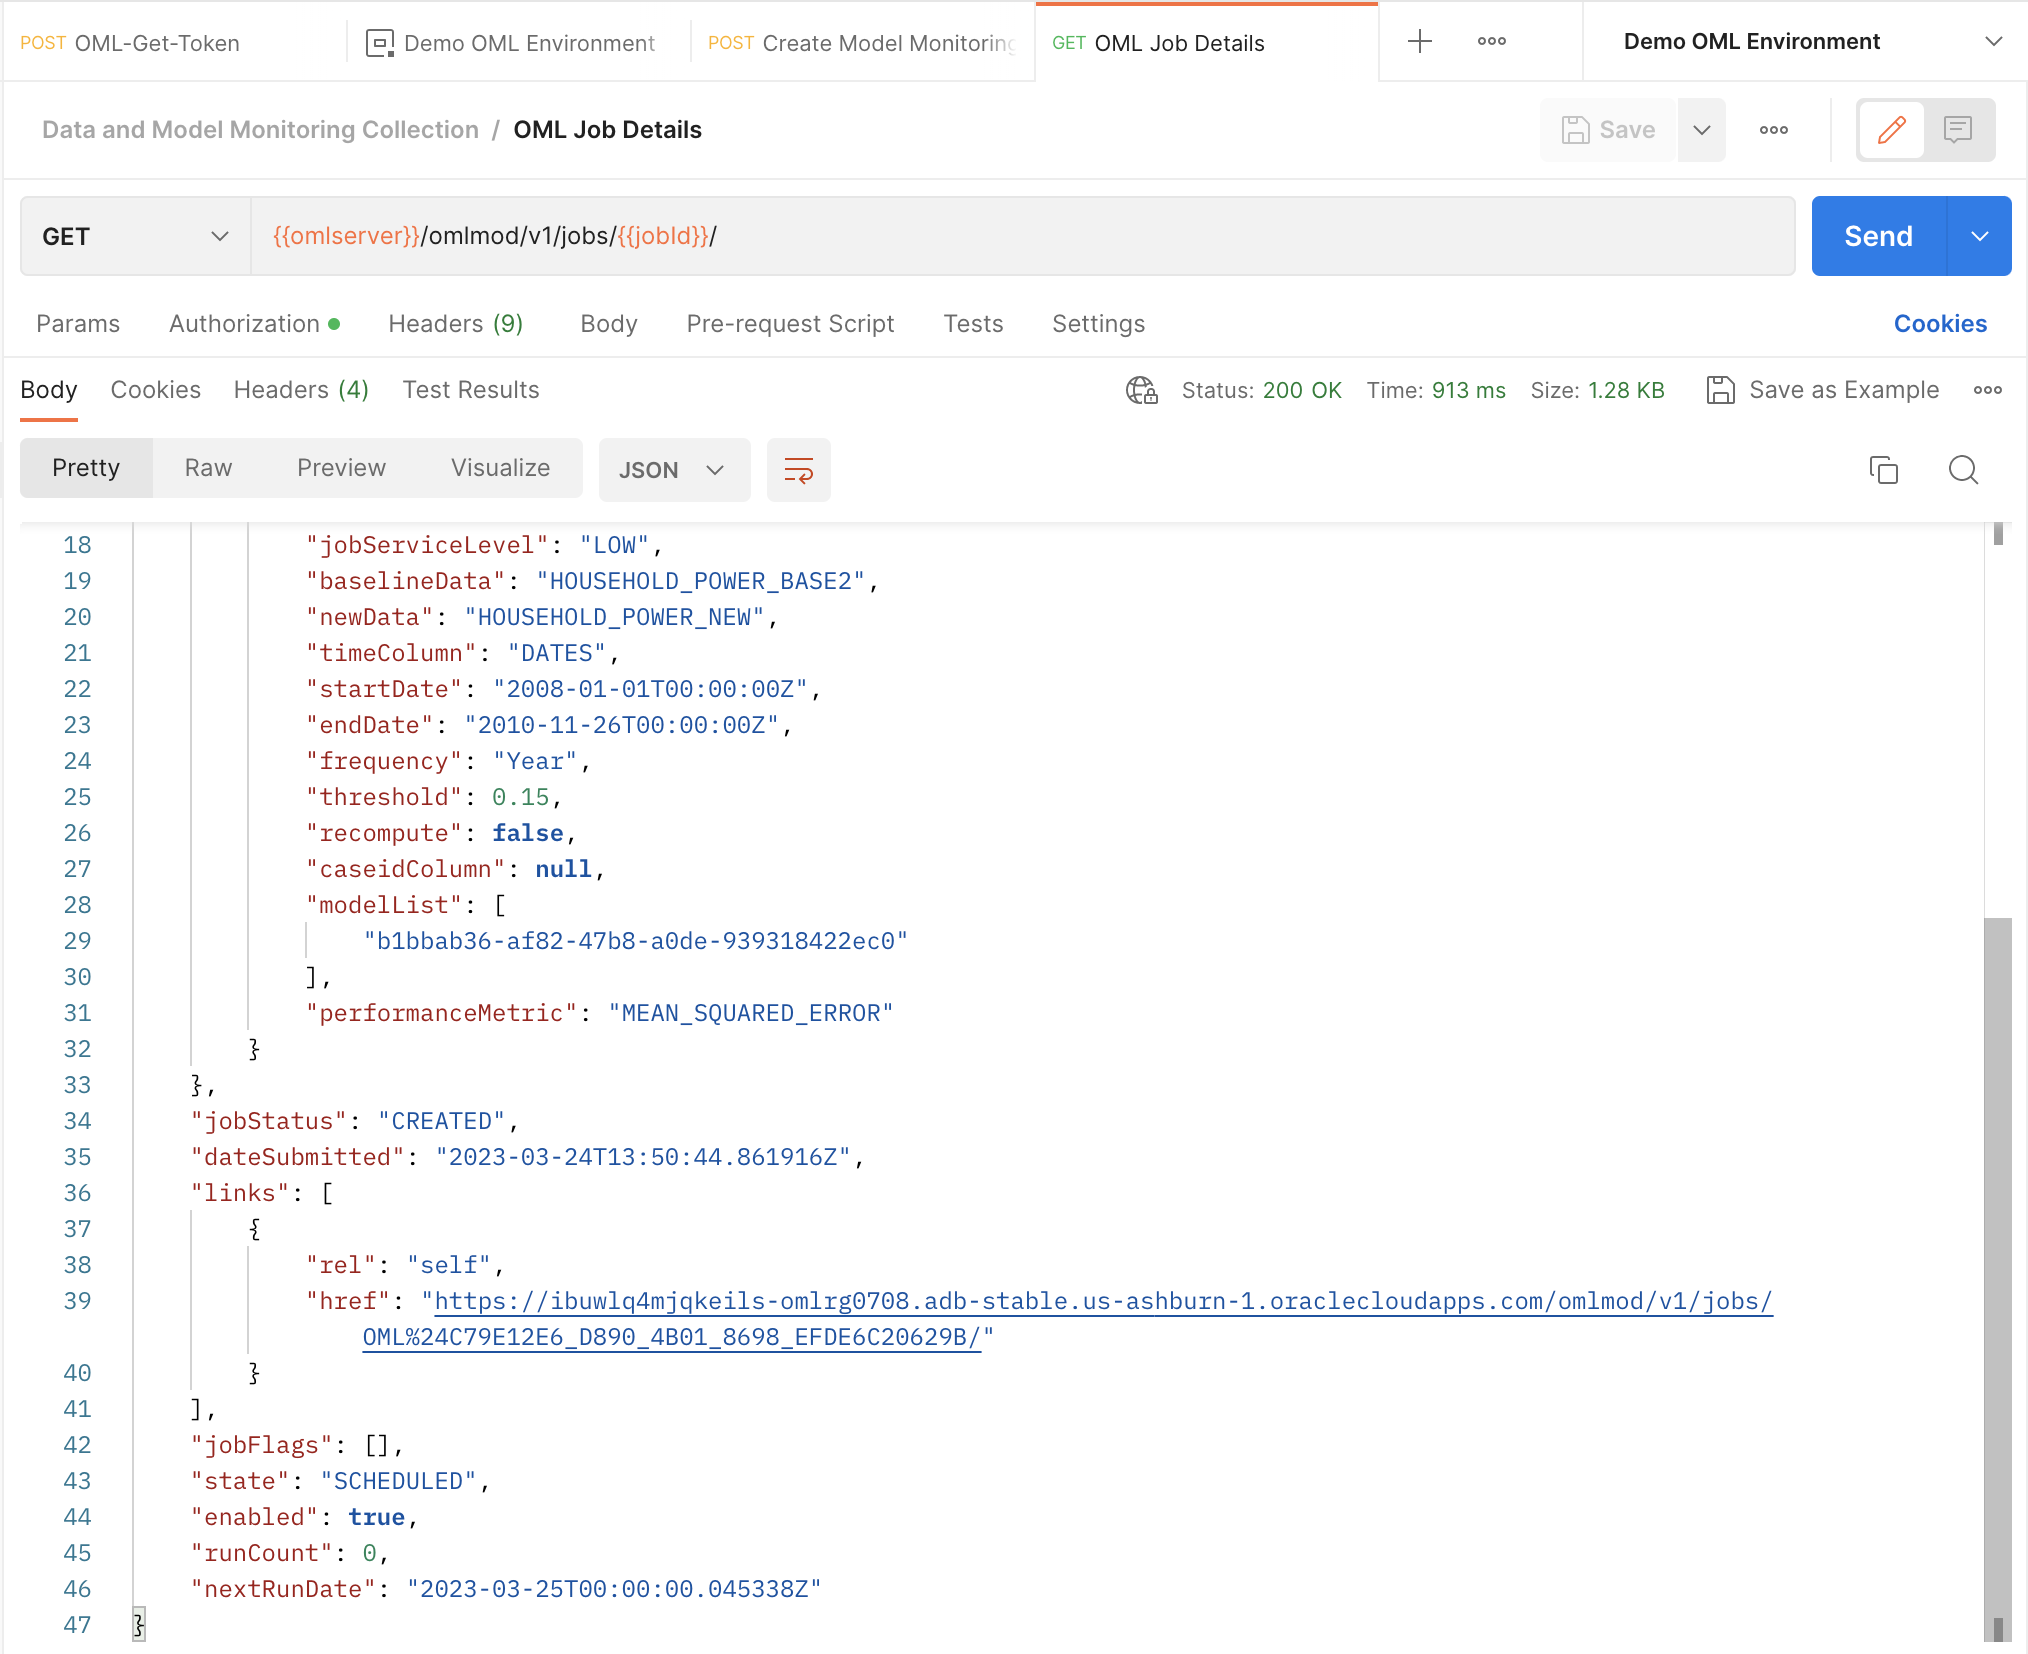This screenshot has height=1654, width=2028.
Task: Switch response view to Preview
Action: tap(341, 468)
